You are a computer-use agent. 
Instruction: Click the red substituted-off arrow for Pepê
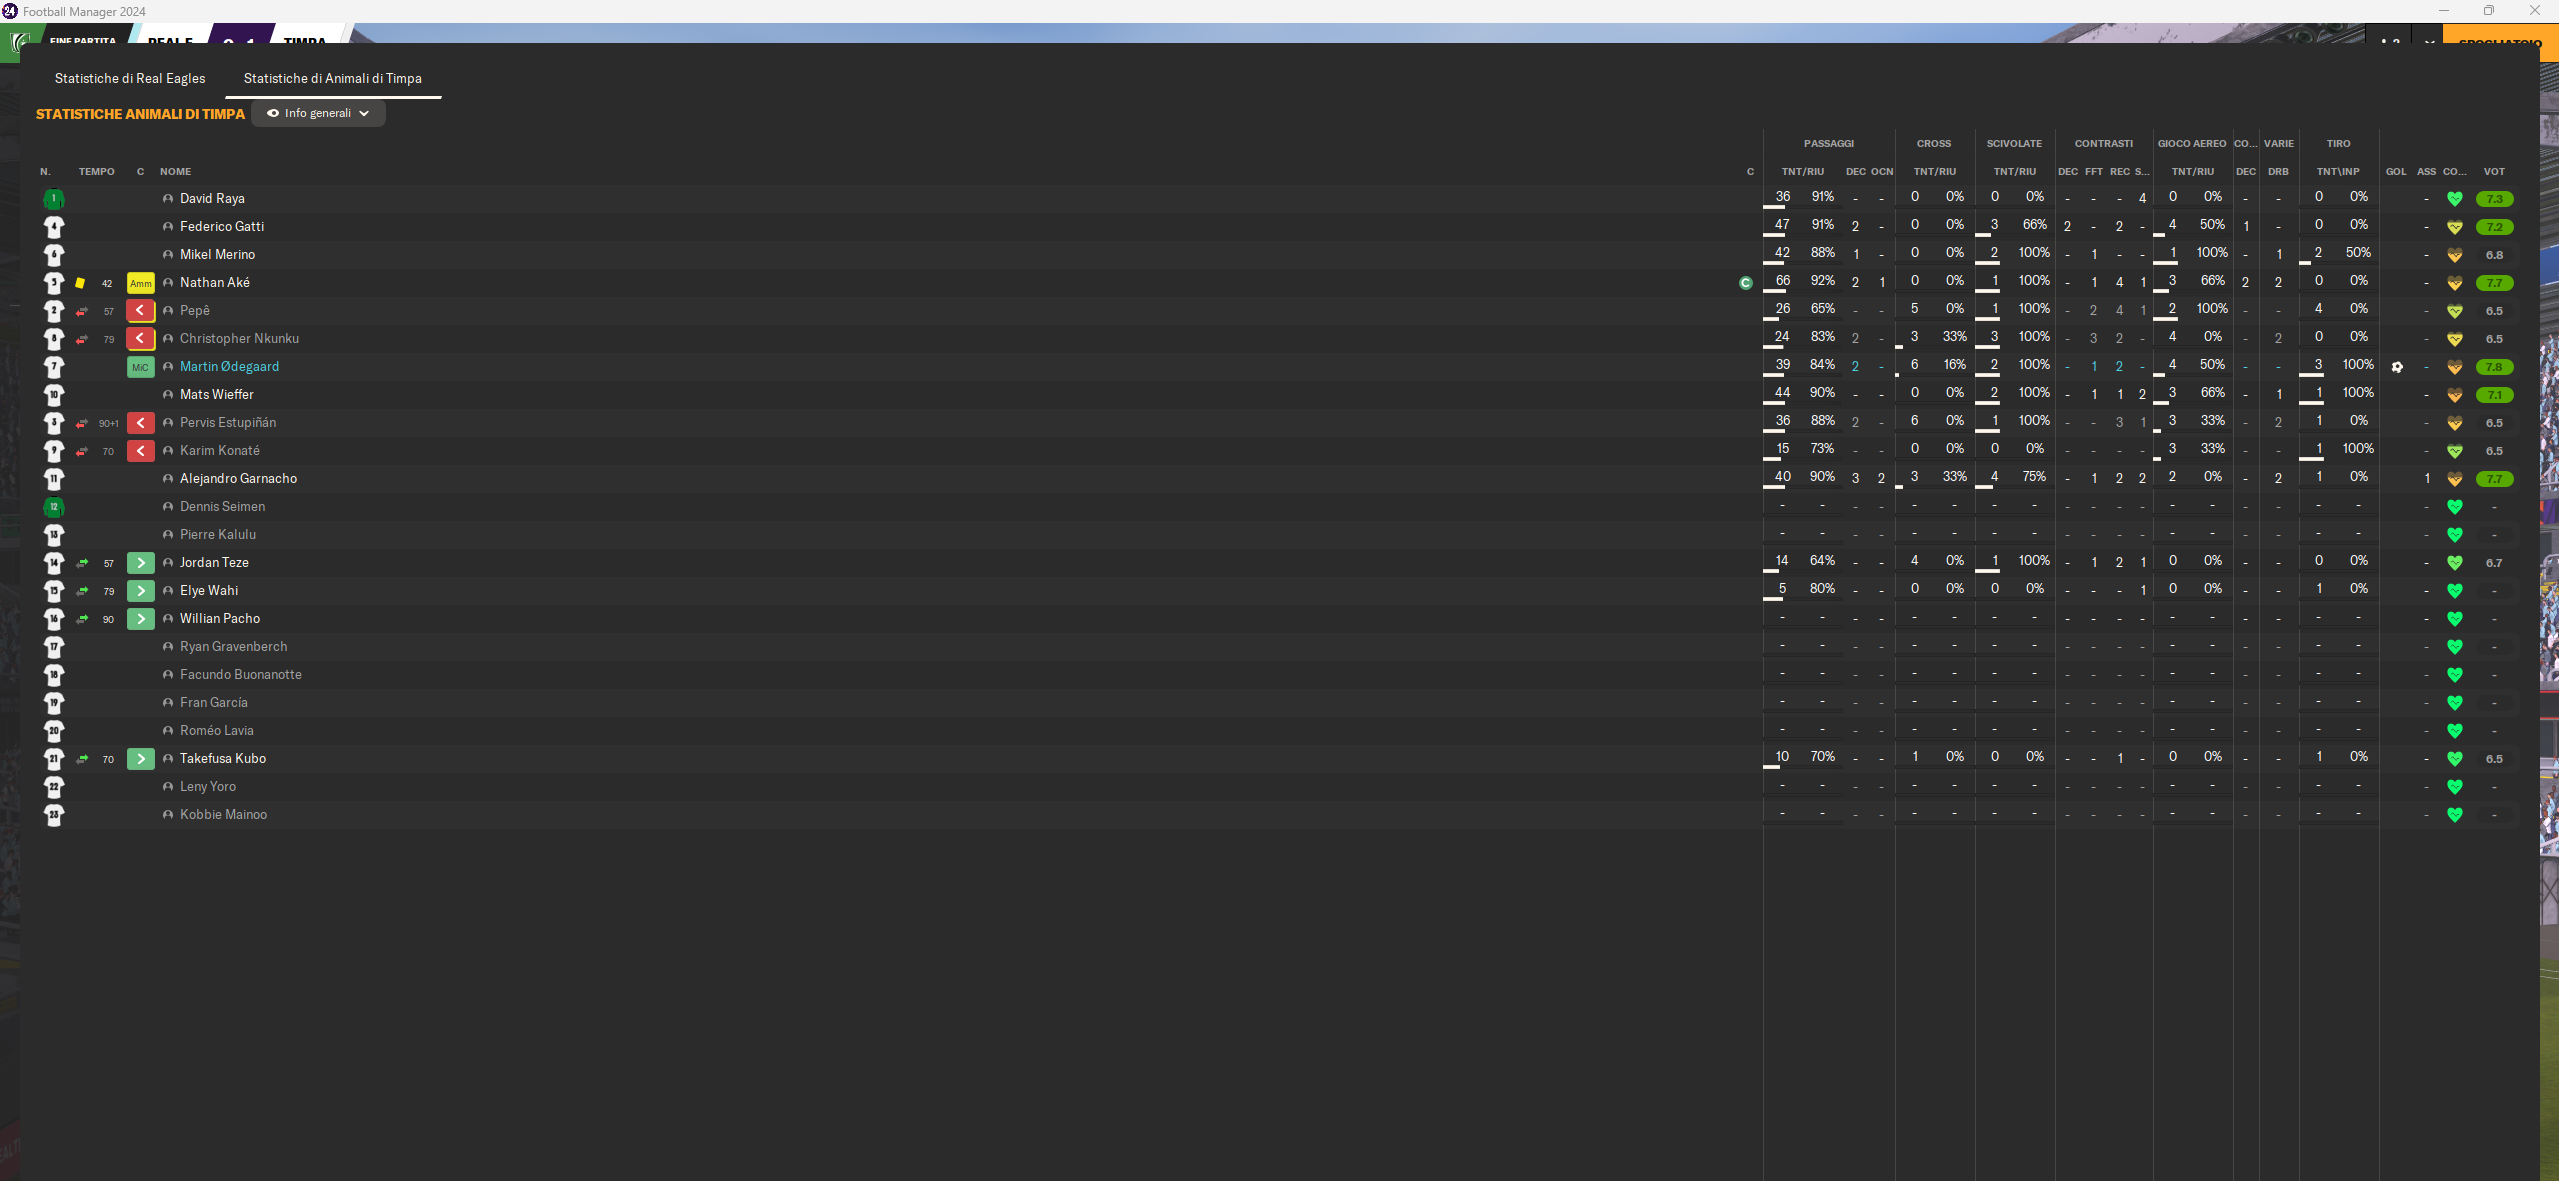click(141, 311)
